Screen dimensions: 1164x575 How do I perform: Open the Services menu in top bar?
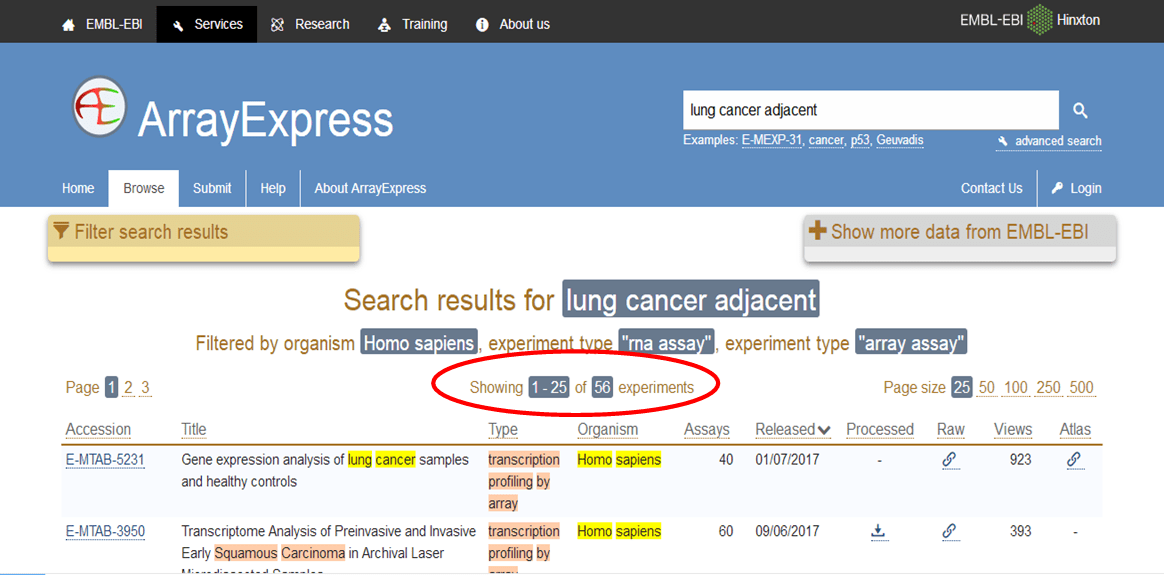point(207,24)
